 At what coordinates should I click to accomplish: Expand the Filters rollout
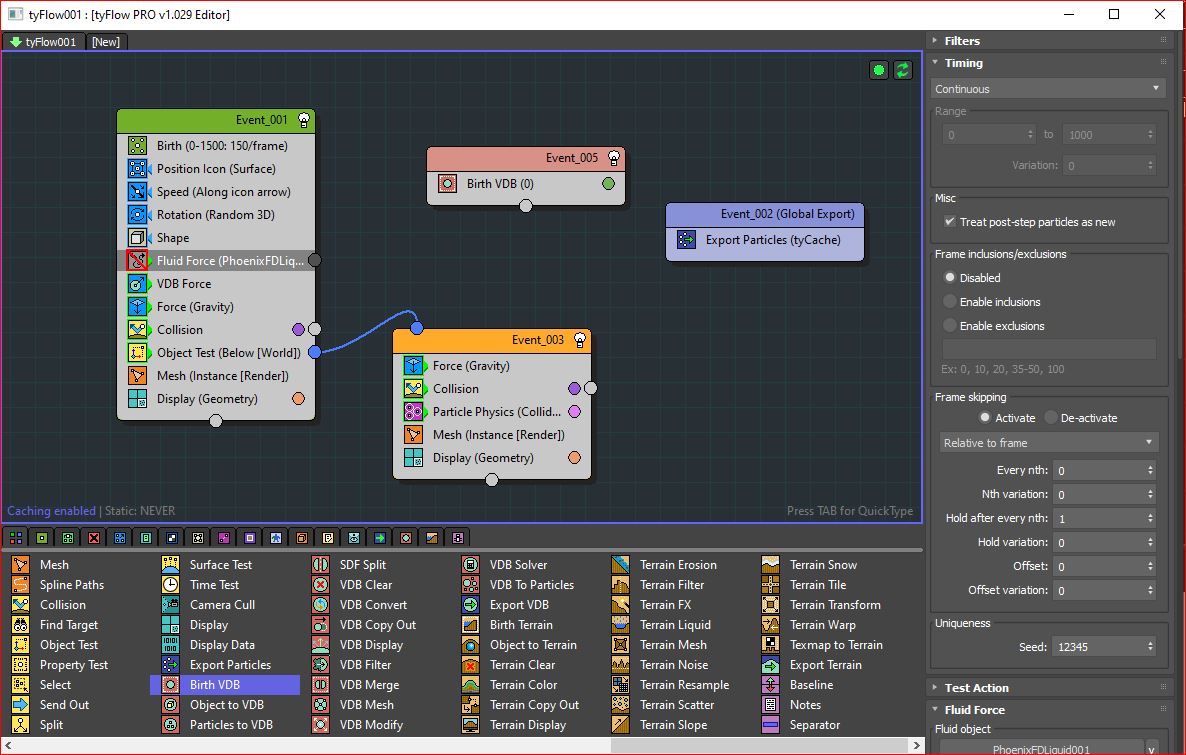click(962, 41)
